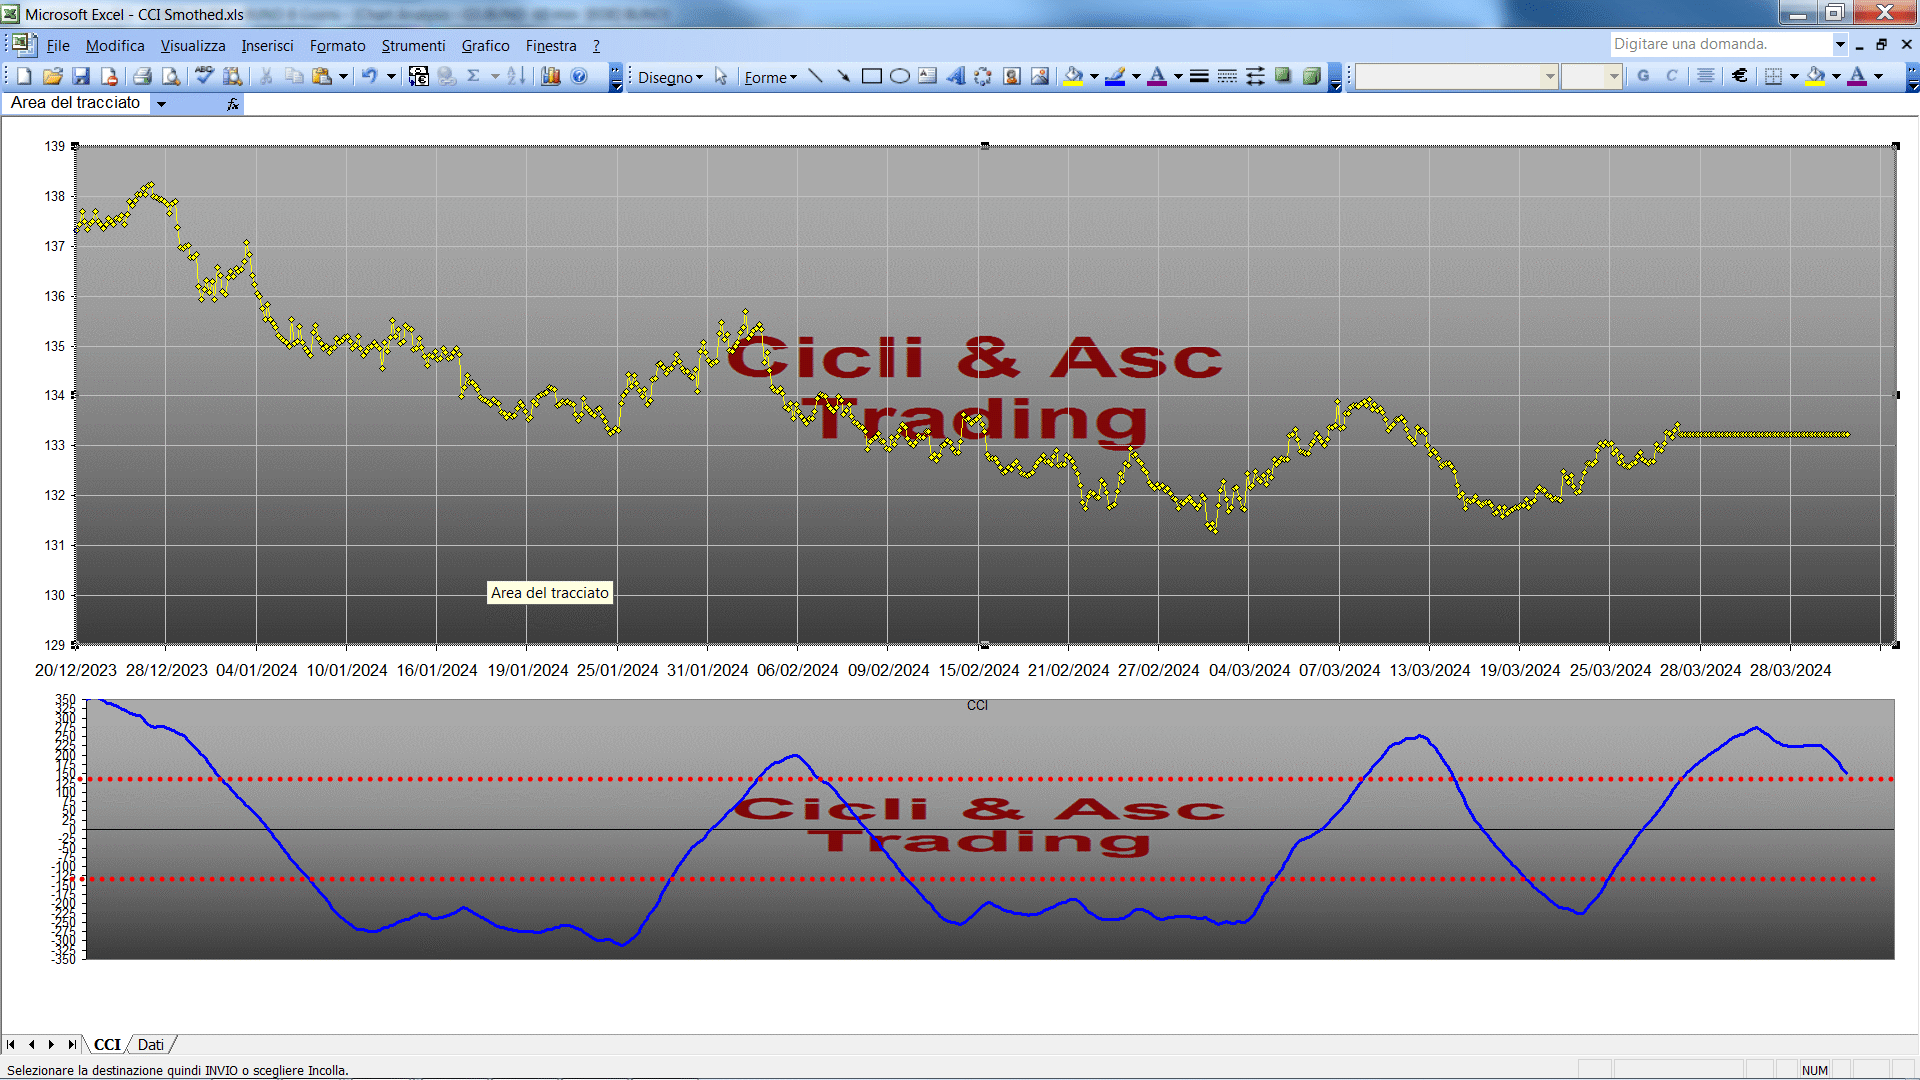Select the CCI sheet tab
This screenshot has height=1080, width=1920.
coord(107,1044)
